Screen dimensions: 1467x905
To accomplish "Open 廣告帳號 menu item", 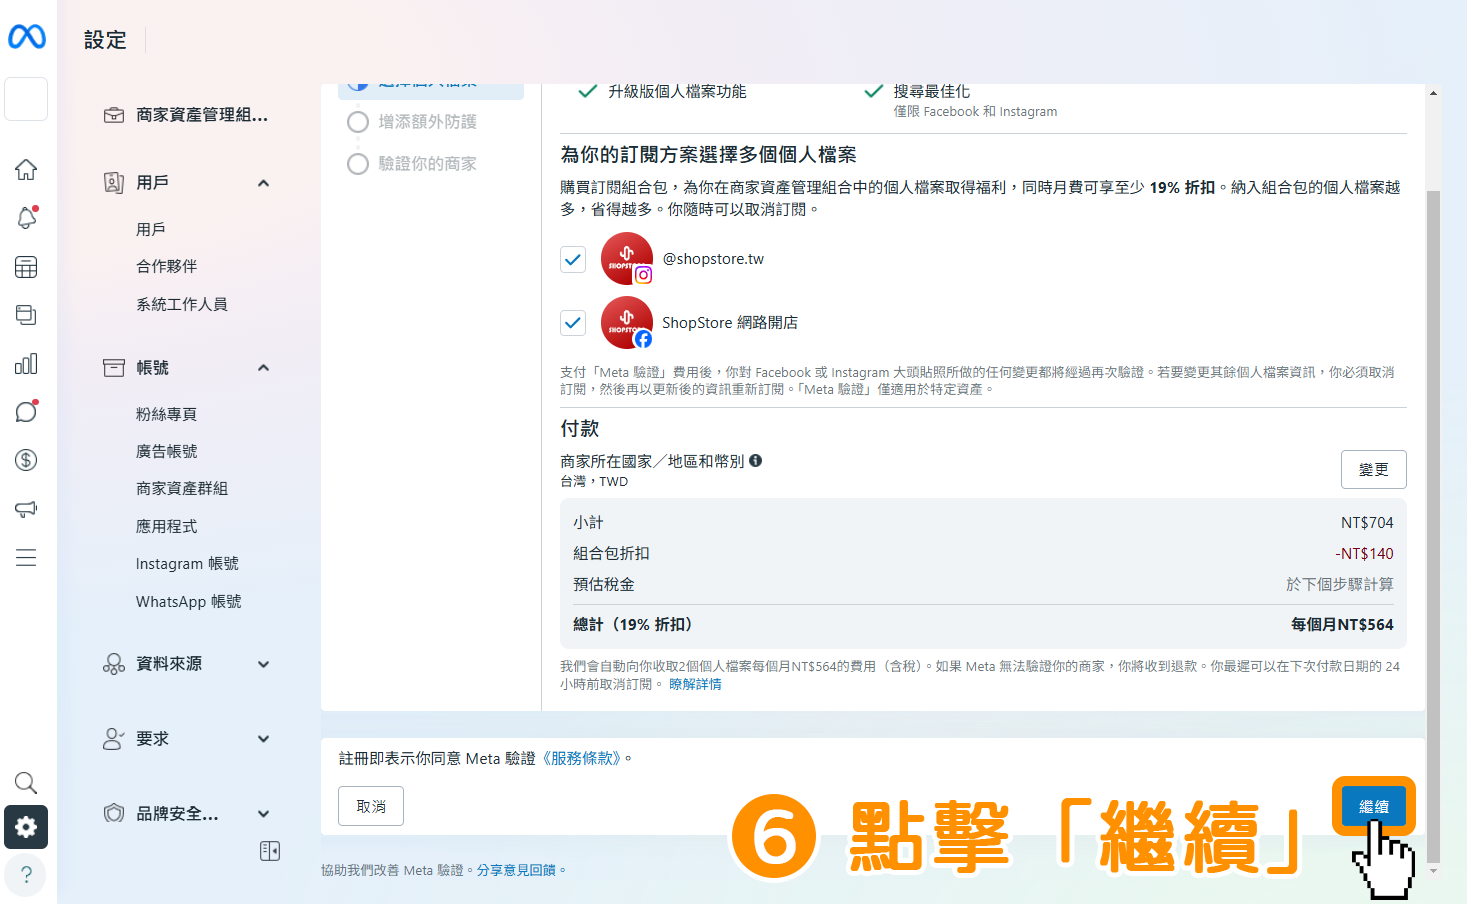I will (166, 451).
